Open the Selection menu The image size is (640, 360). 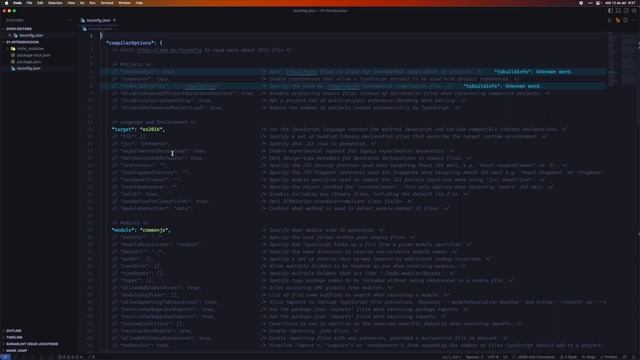click(x=55, y=3)
